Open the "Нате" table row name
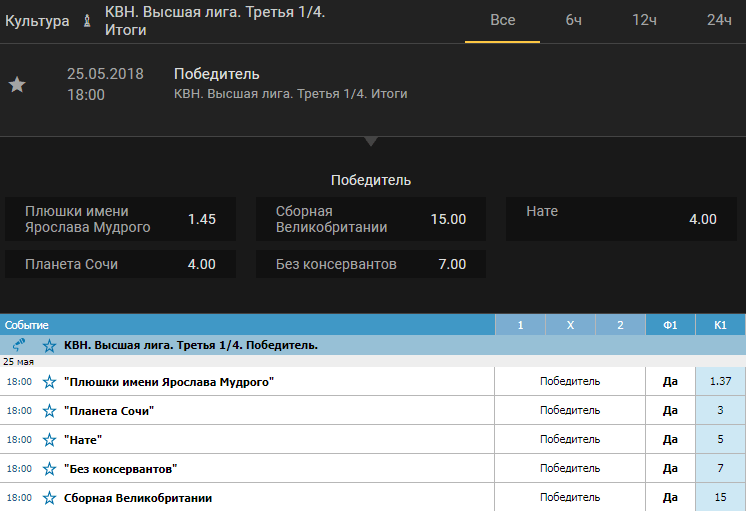The width and height of the screenshot is (746, 511). (x=83, y=440)
